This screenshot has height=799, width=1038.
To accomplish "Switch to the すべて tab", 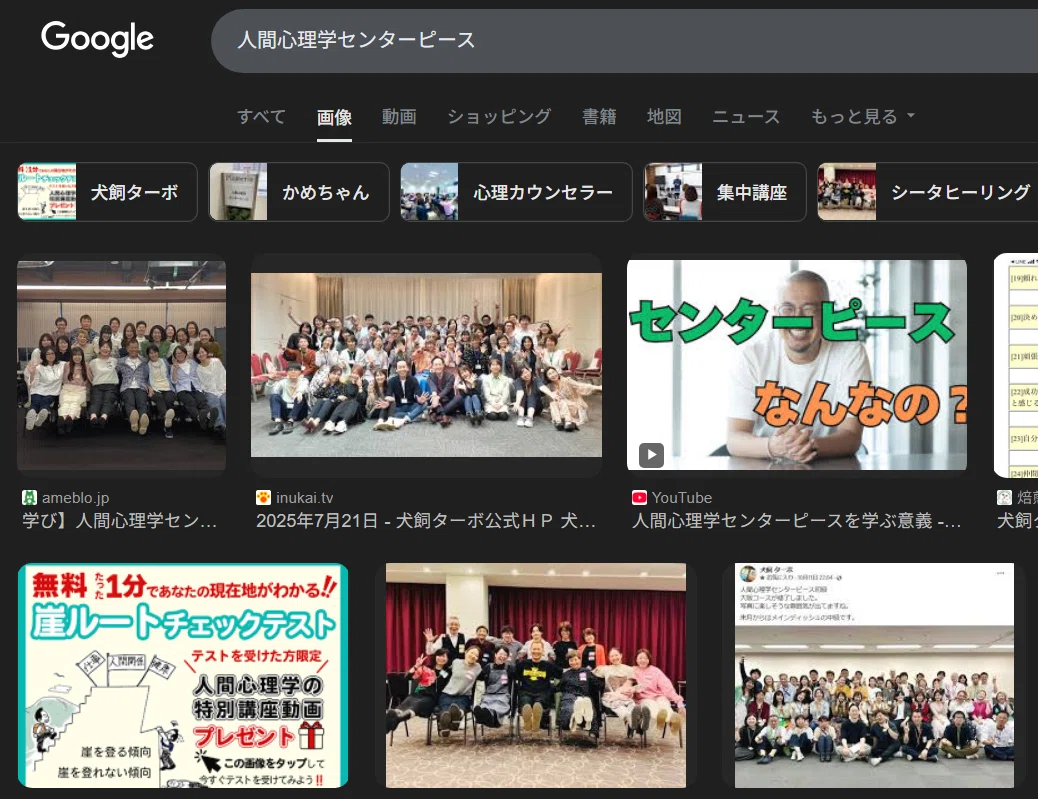I will tap(261, 117).
